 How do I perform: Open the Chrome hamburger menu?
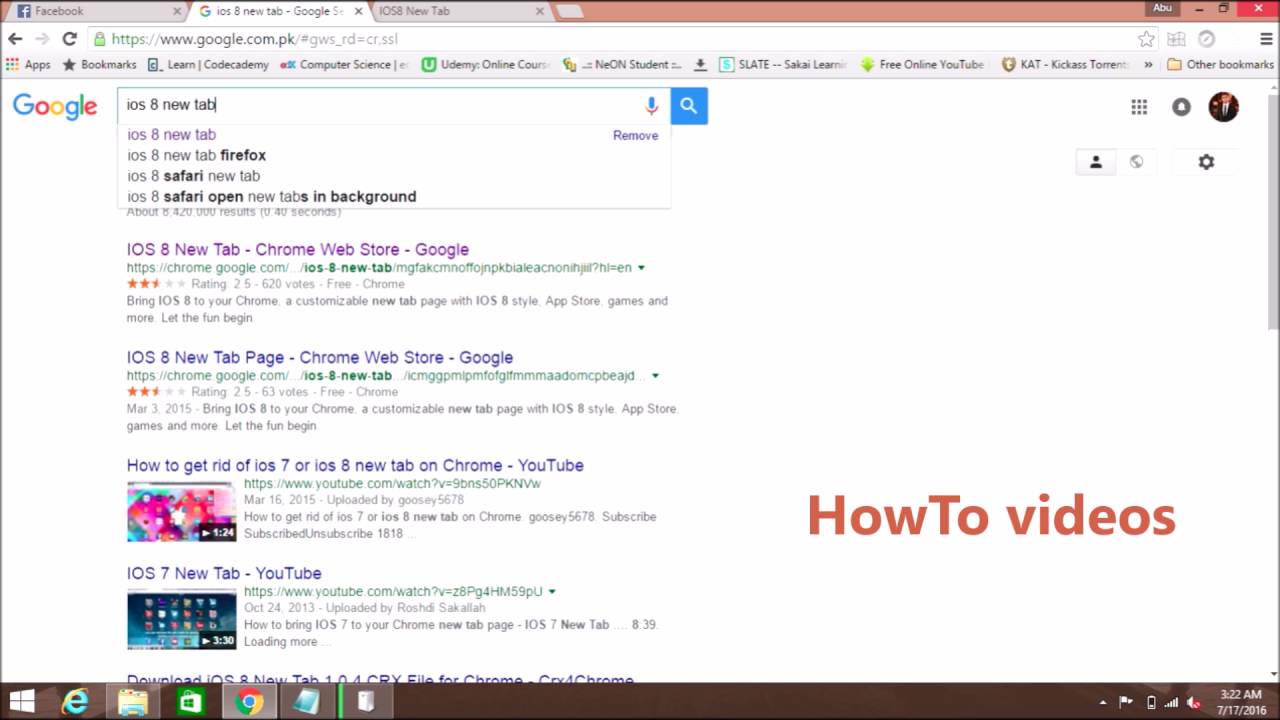(1265, 39)
